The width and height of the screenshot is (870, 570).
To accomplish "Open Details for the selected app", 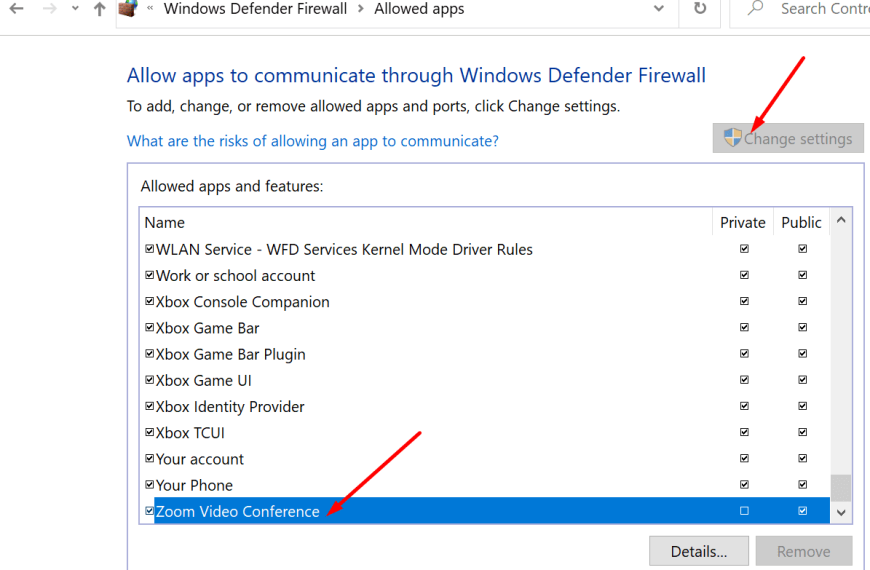I will 699,551.
